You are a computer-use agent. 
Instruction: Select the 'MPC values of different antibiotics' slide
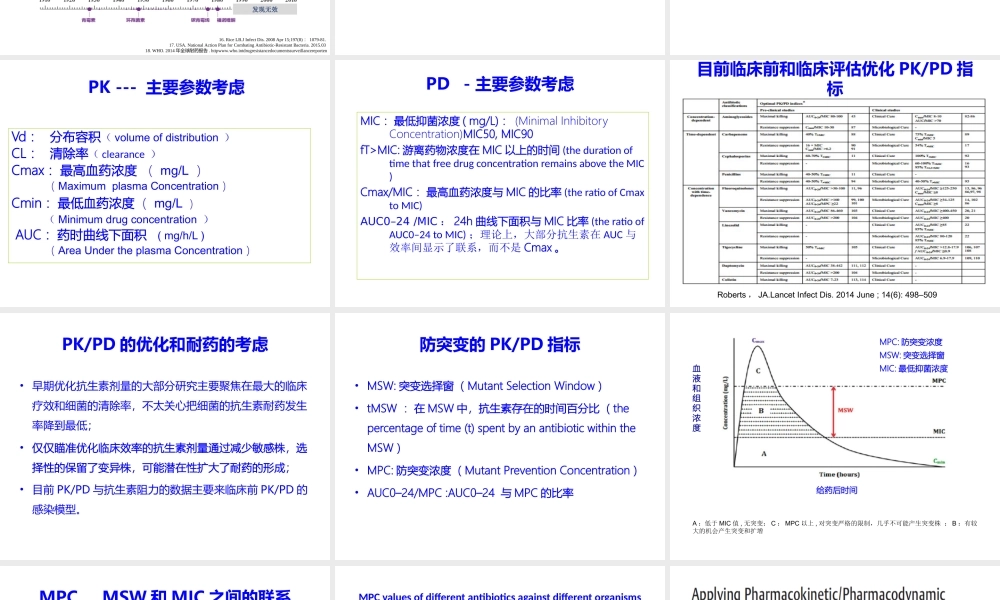click(x=500, y=583)
